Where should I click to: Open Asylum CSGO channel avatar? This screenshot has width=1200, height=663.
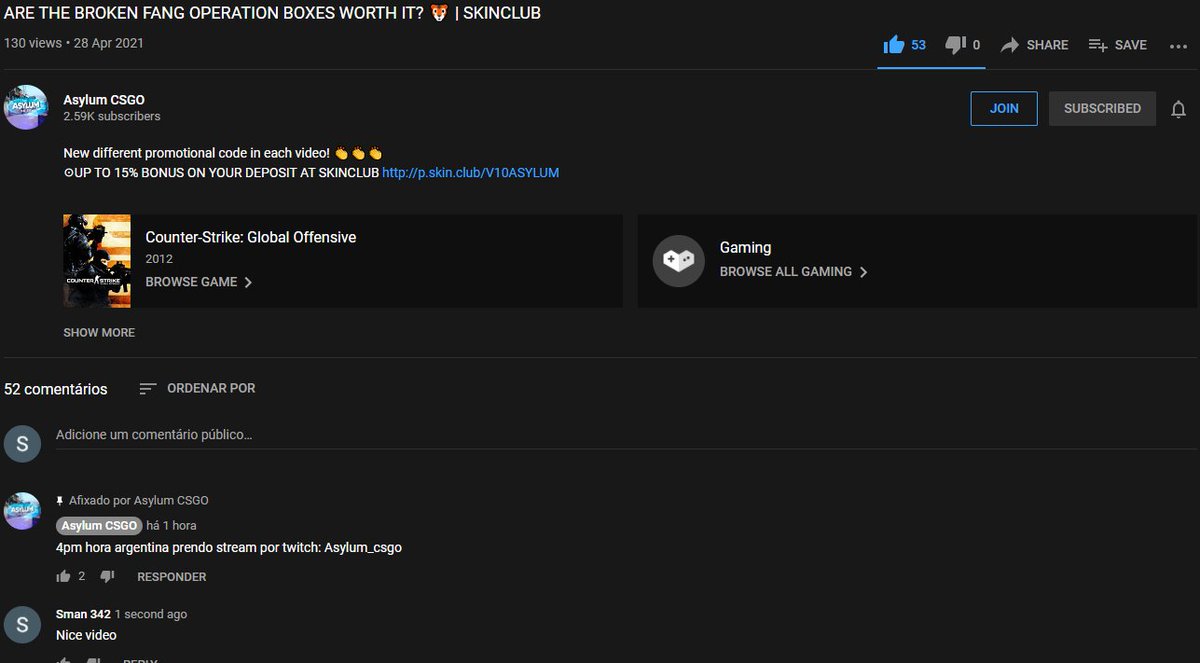click(25, 107)
